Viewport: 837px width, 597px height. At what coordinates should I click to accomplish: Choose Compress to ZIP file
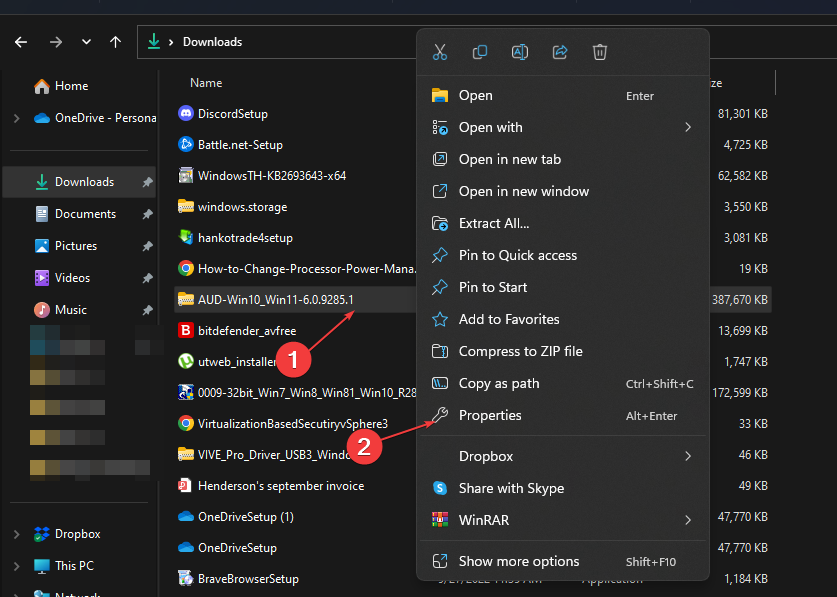563,351
